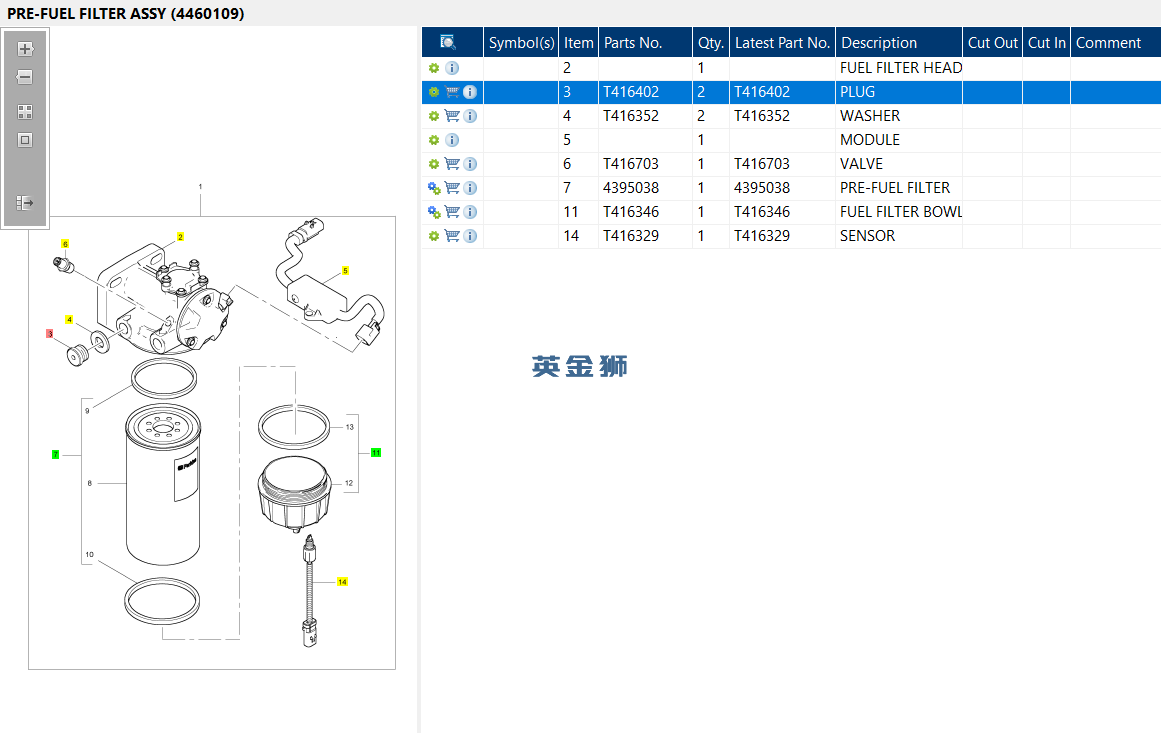Click the WASHER description cell
The image size is (1161, 733).
(x=899, y=116)
